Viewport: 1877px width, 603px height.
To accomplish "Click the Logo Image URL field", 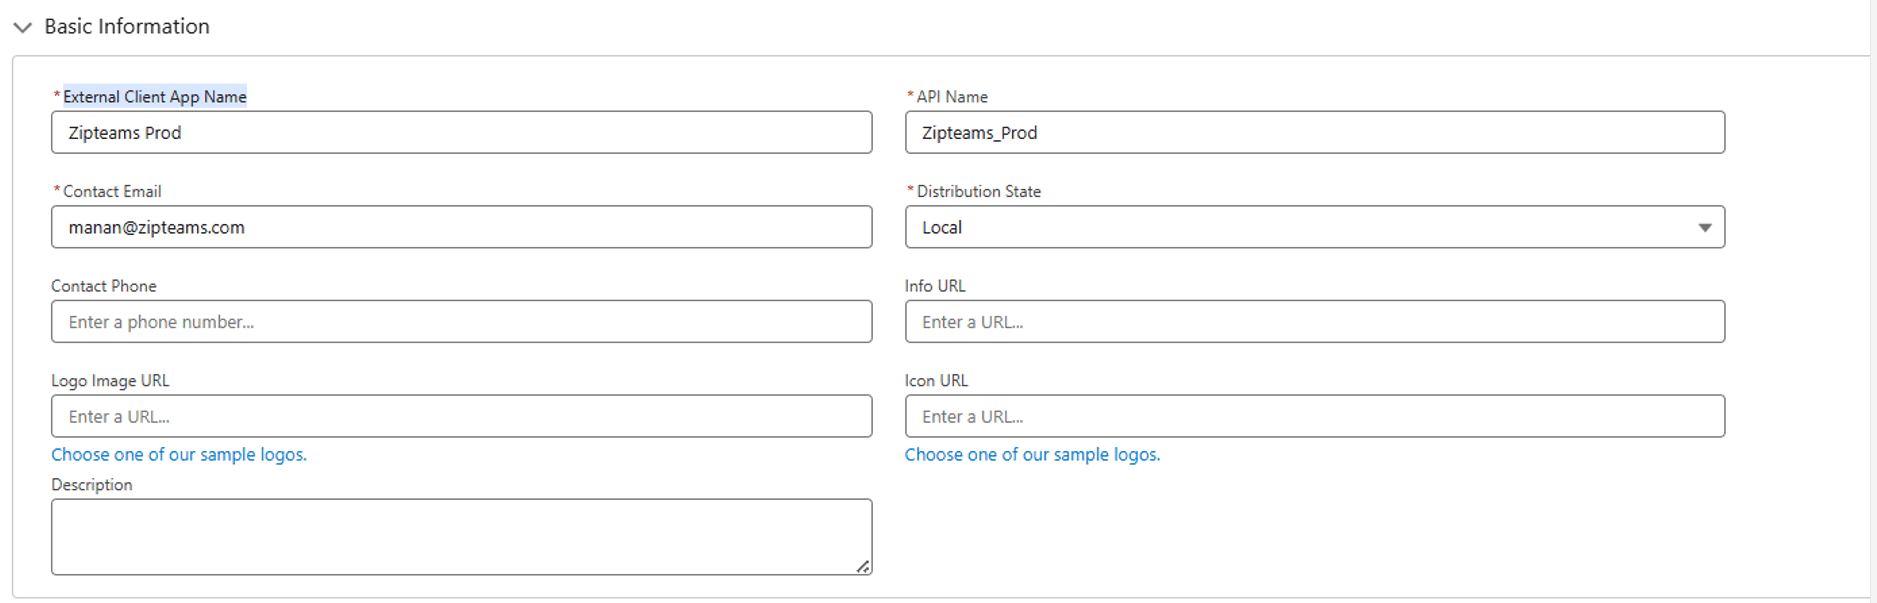I will [x=461, y=417].
